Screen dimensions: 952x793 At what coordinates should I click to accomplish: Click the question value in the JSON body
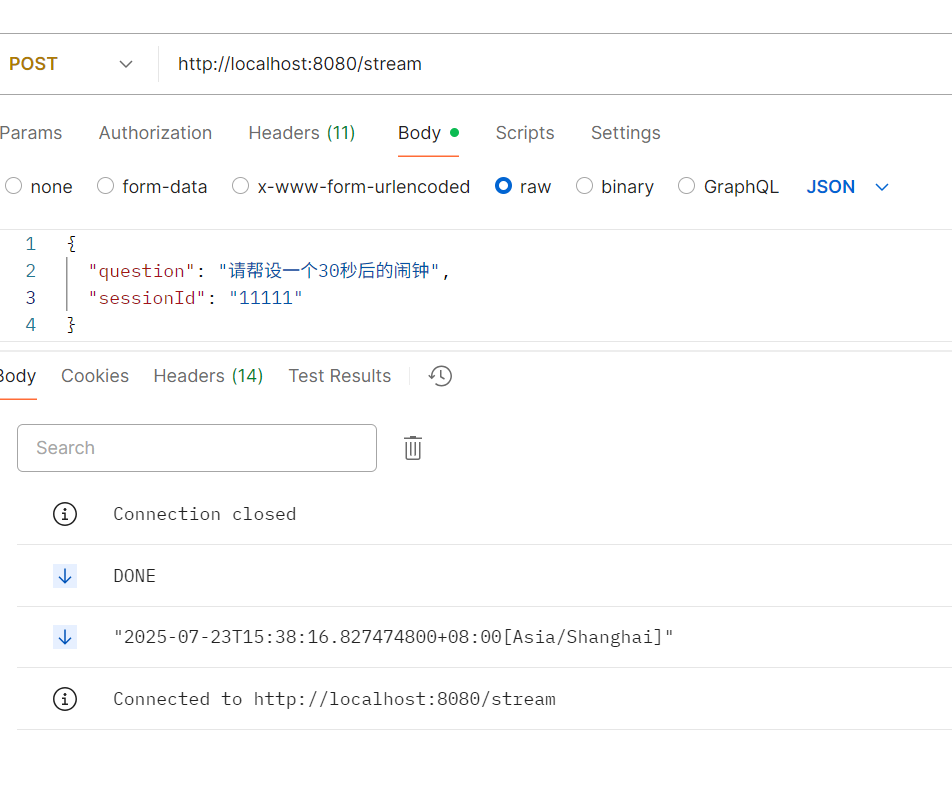tap(328, 271)
